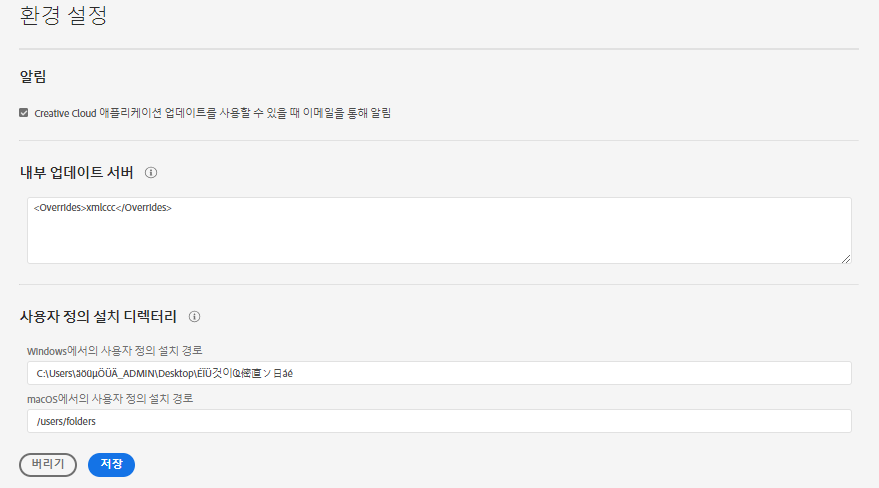Click the macOS에서의 사용자 정의 설치 경로 label
The image size is (879, 488).
tap(110, 398)
